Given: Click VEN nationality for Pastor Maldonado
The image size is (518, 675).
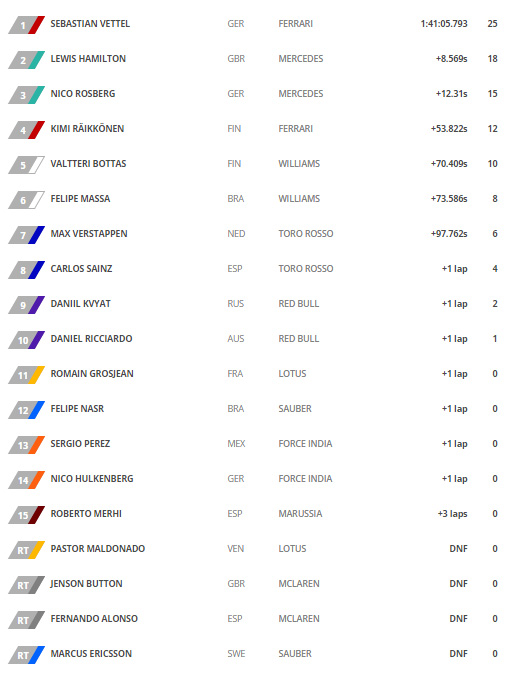Looking at the screenshot, I should 236,549.
